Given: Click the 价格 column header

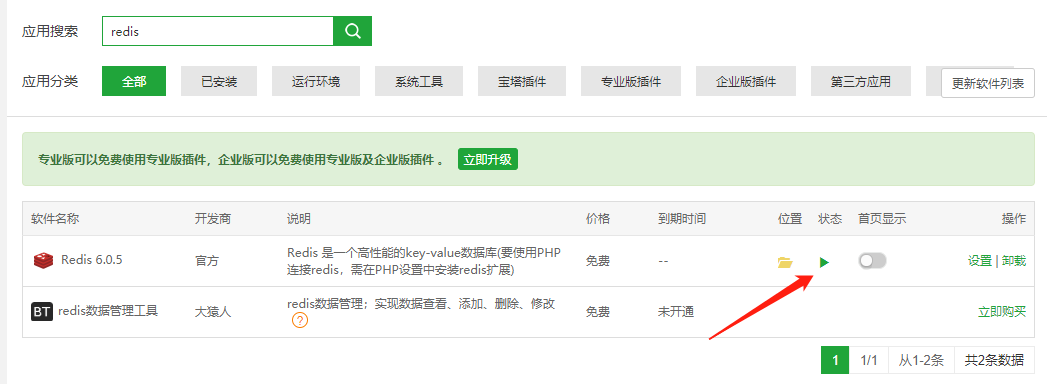Looking at the screenshot, I should tap(598, 218).
